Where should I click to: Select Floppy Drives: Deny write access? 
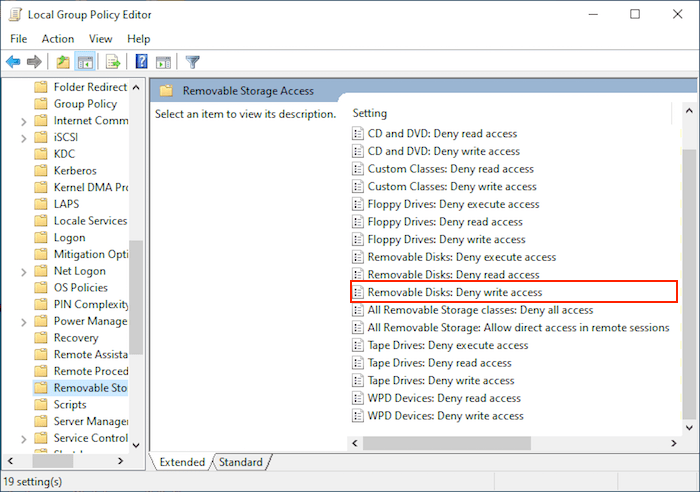[446, 239]
